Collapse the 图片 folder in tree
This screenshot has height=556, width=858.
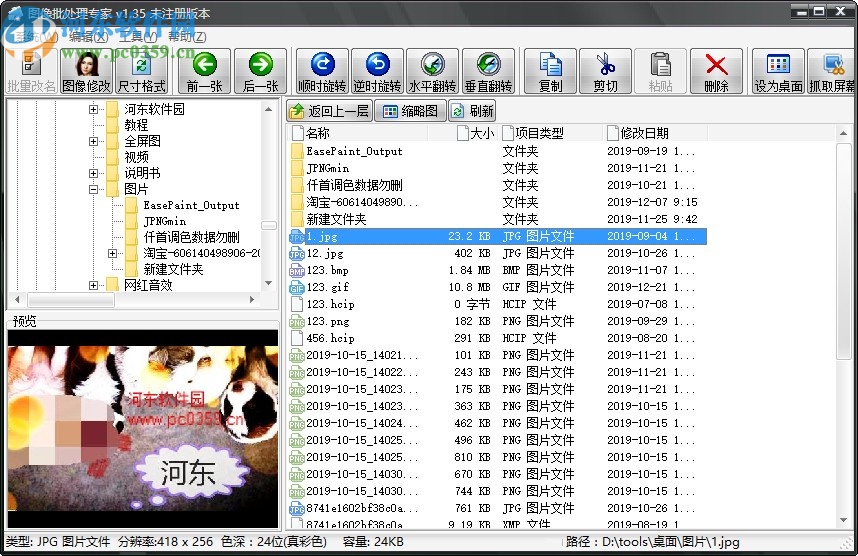point(94,189)
